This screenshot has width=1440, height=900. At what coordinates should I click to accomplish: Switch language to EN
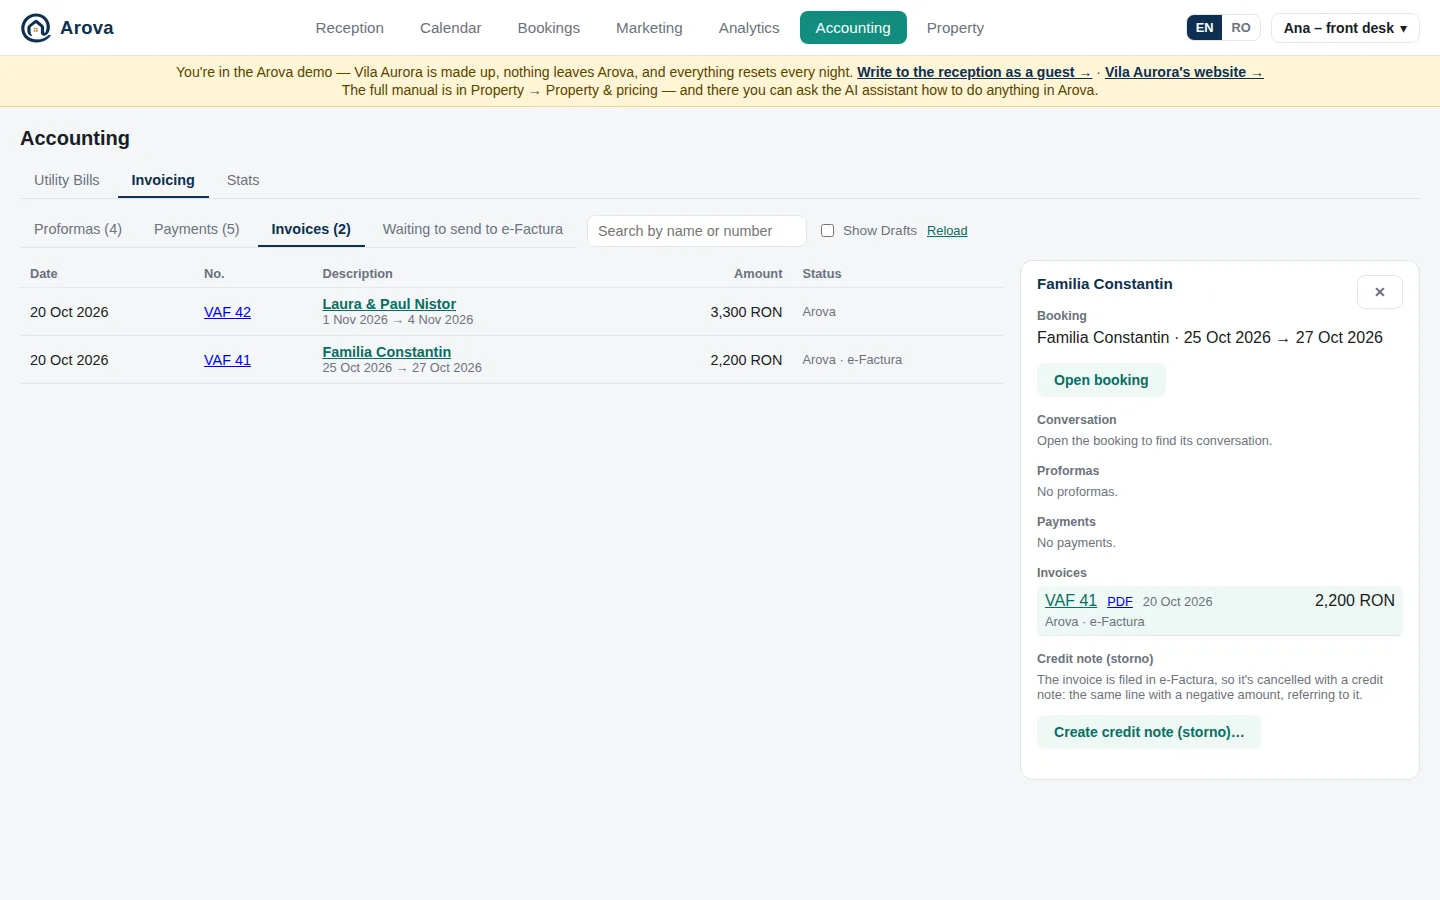tap(1204, 28)
